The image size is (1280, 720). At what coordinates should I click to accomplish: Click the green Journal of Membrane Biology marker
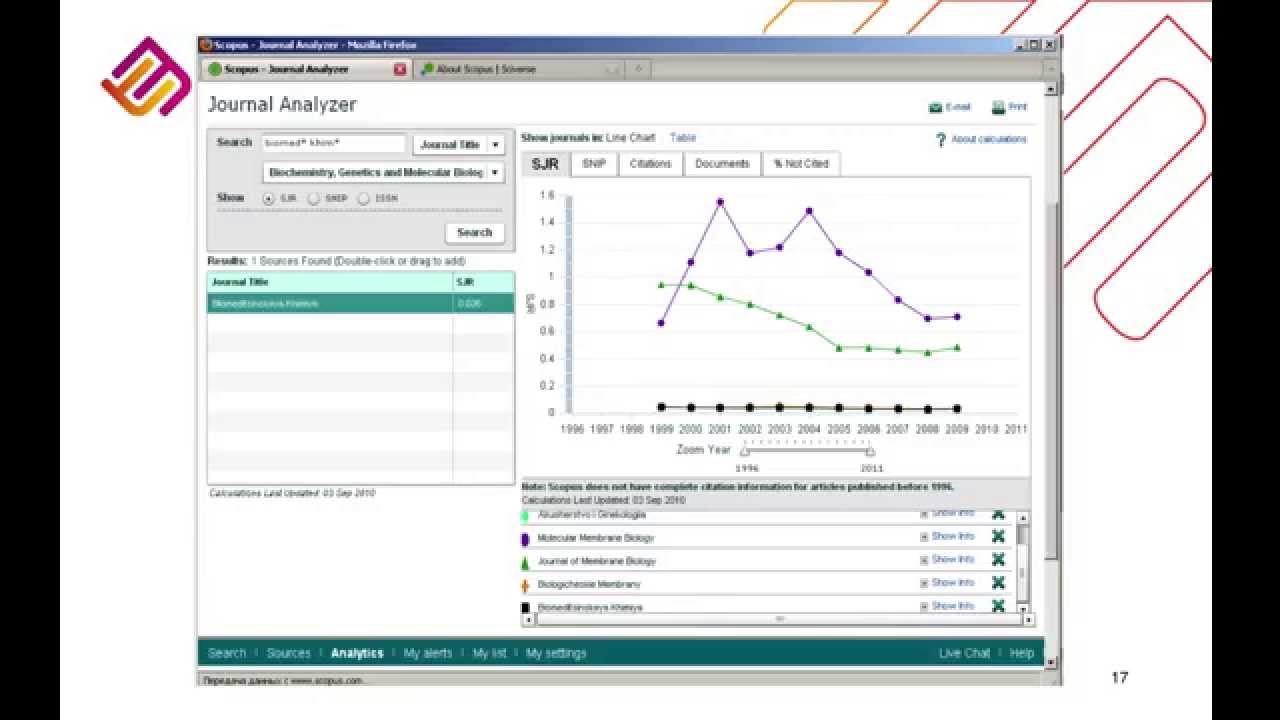525,562
